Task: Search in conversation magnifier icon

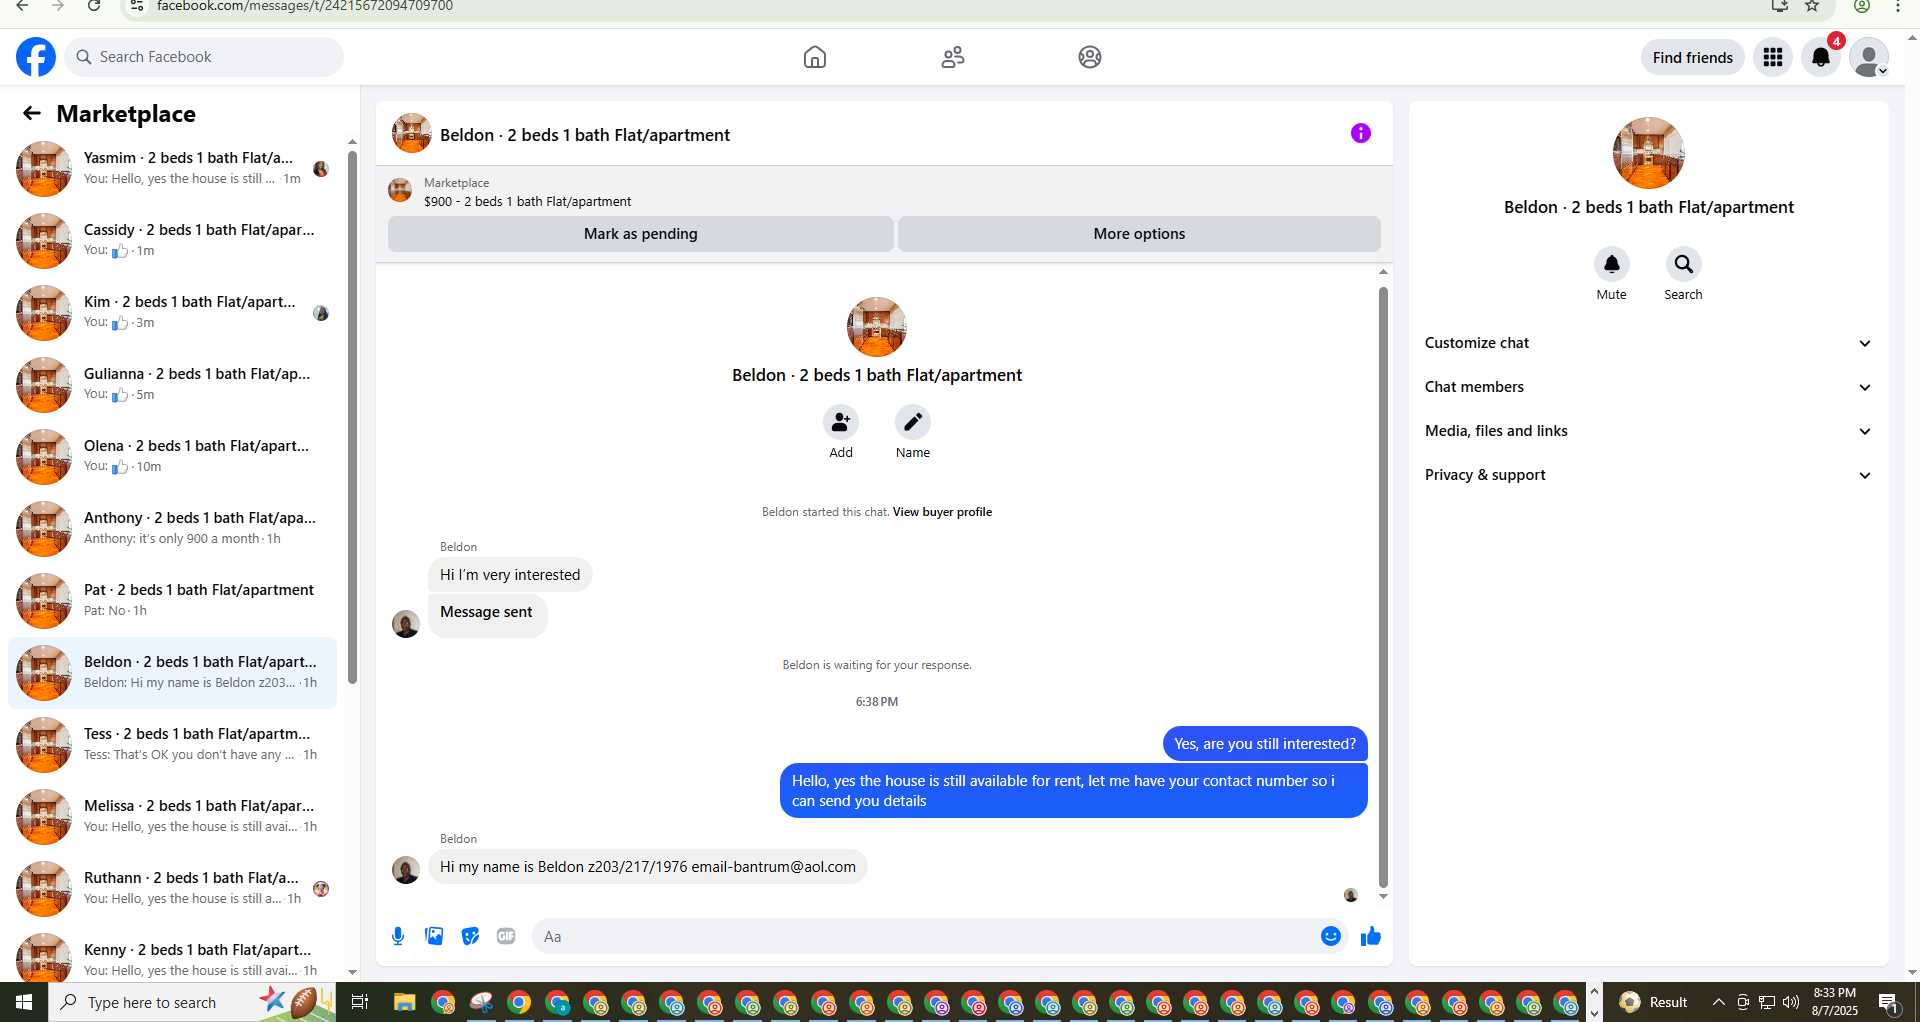Action: click(x=1684, y=264)
